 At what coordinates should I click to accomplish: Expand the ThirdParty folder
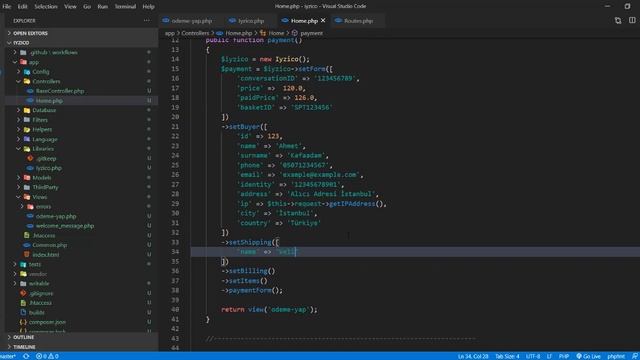click(18, 187)
